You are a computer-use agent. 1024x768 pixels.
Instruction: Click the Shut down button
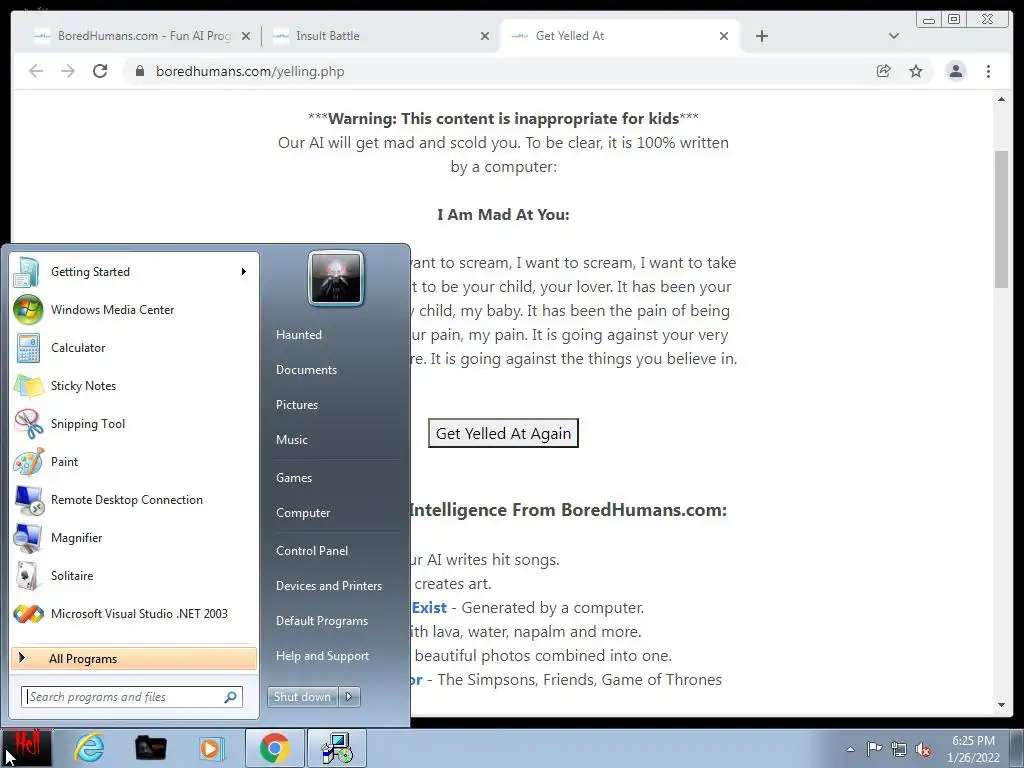point(302,697)
